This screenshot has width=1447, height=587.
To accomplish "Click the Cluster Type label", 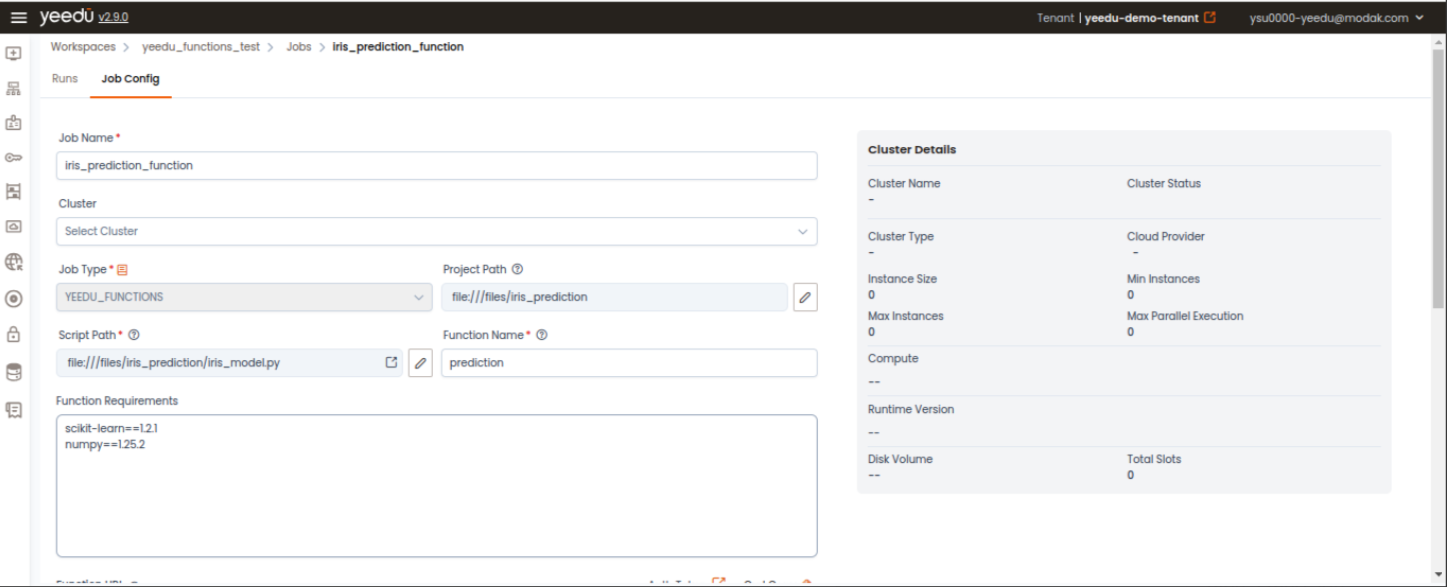I will [x=901, y=237].
